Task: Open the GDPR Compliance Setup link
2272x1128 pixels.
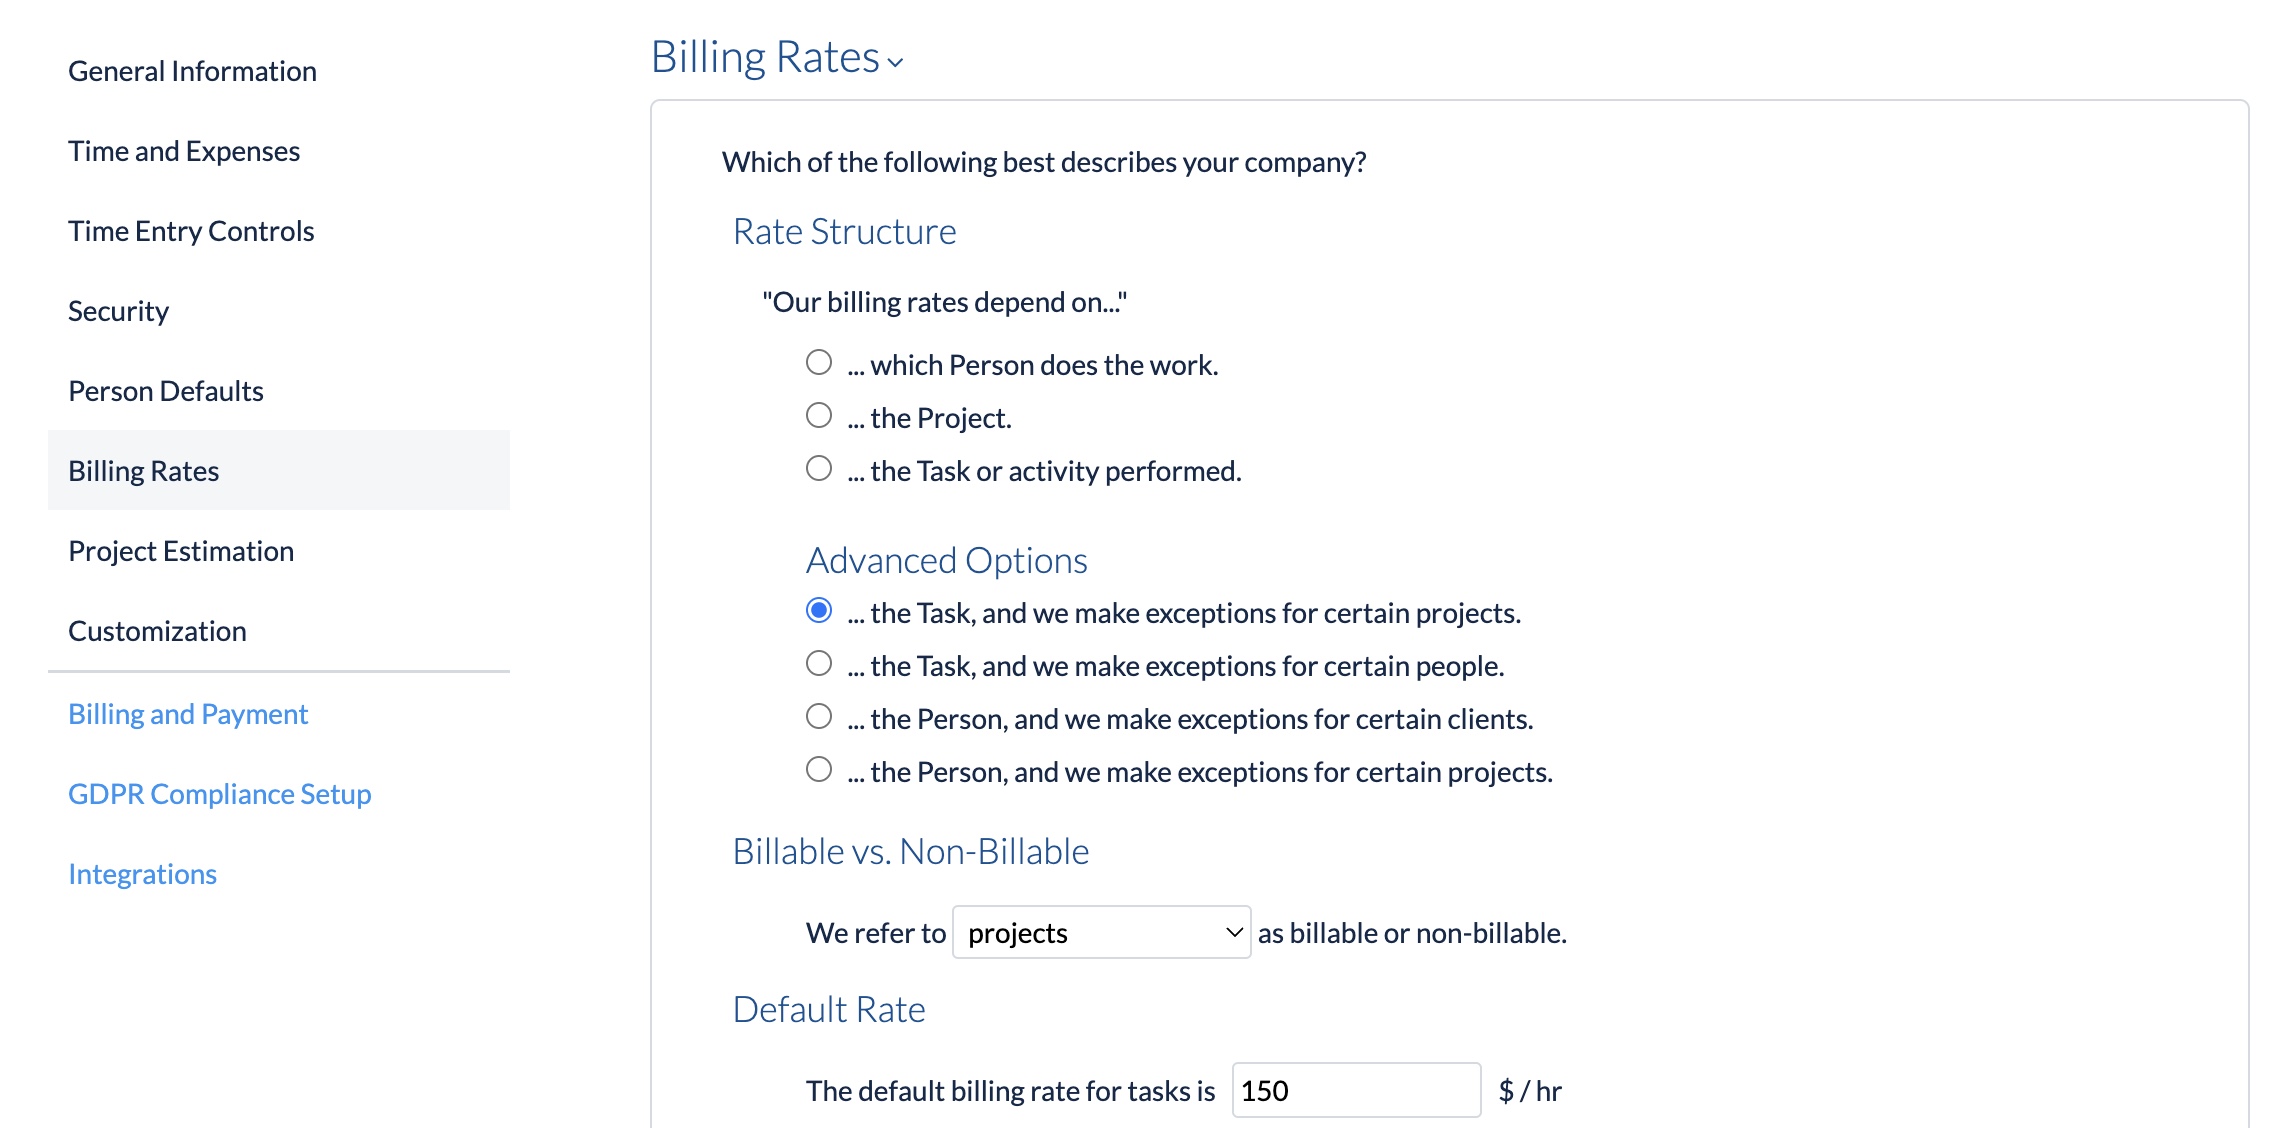Action: coord(220,794)
